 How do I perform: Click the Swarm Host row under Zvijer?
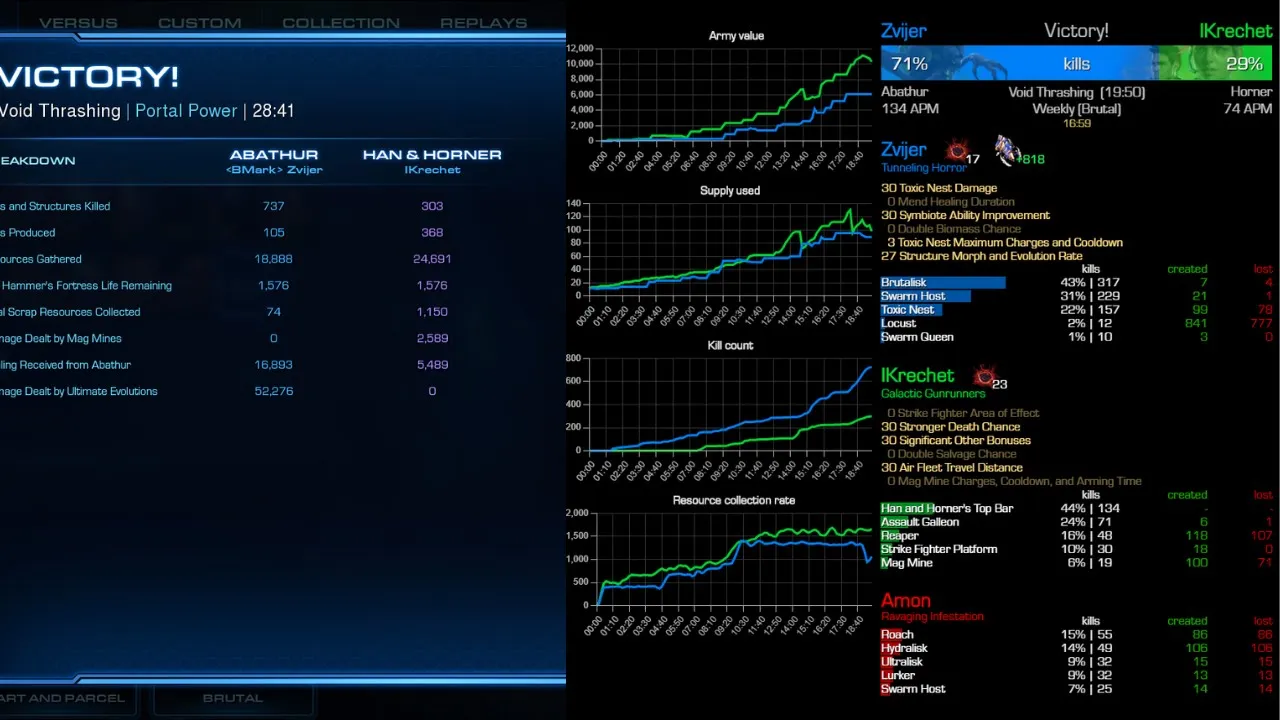[x=1076, y=296]
